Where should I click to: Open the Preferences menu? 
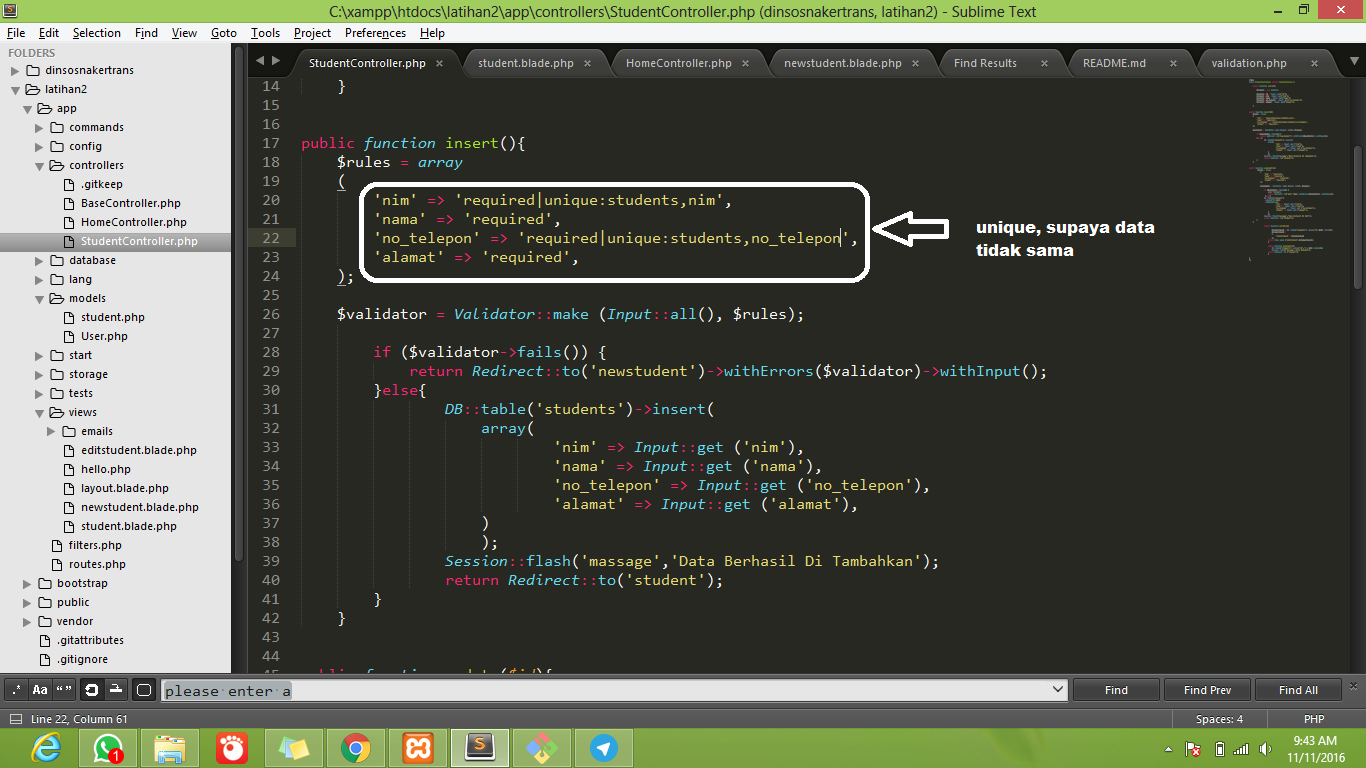[374, 33]
